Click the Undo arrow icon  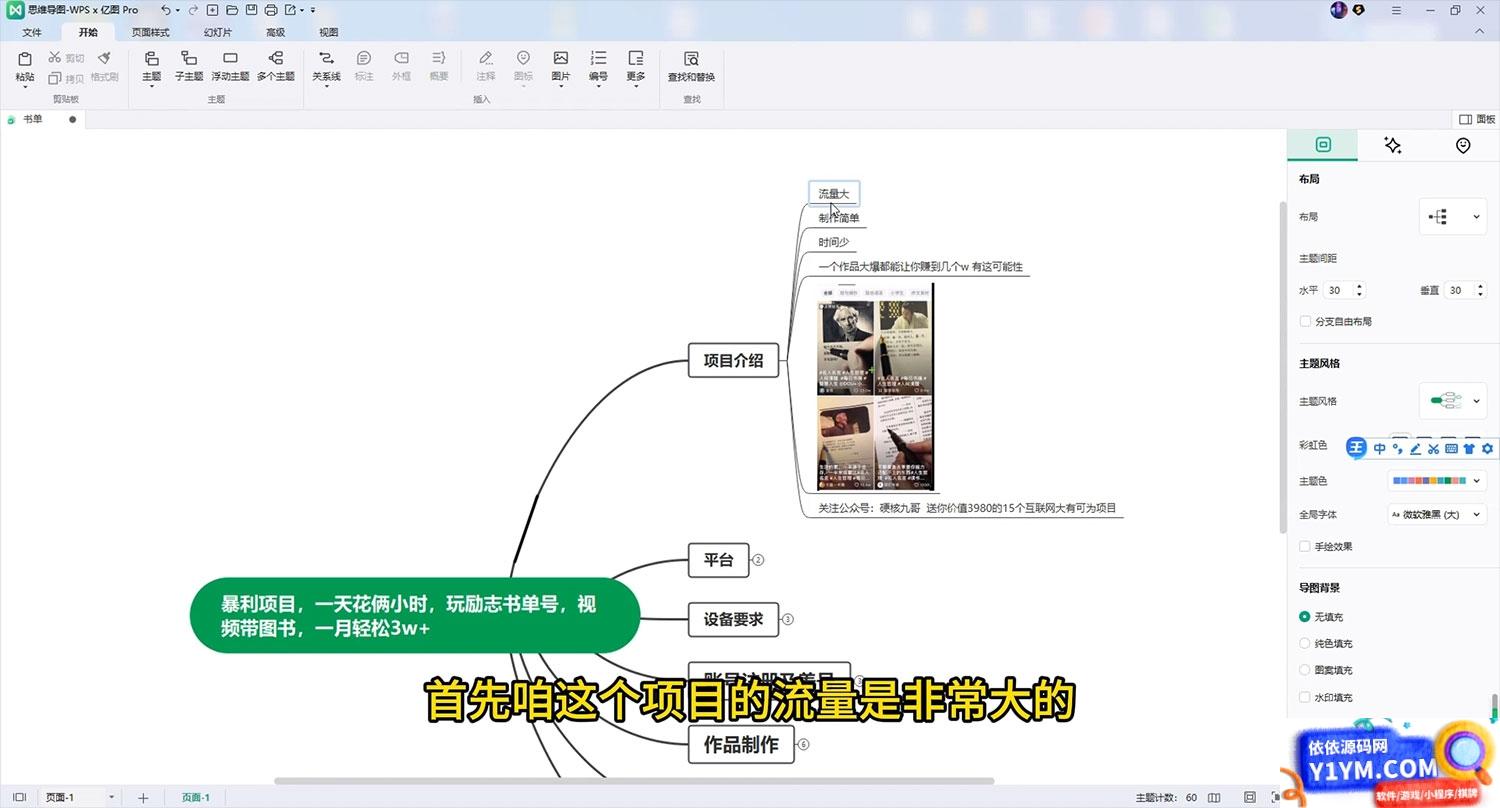pyautogui.click(x=165, y=10)
